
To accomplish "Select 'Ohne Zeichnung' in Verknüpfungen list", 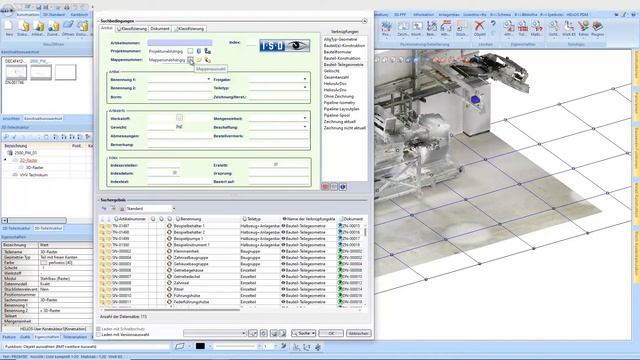I will pyautogui.click(x=339, y=96).
